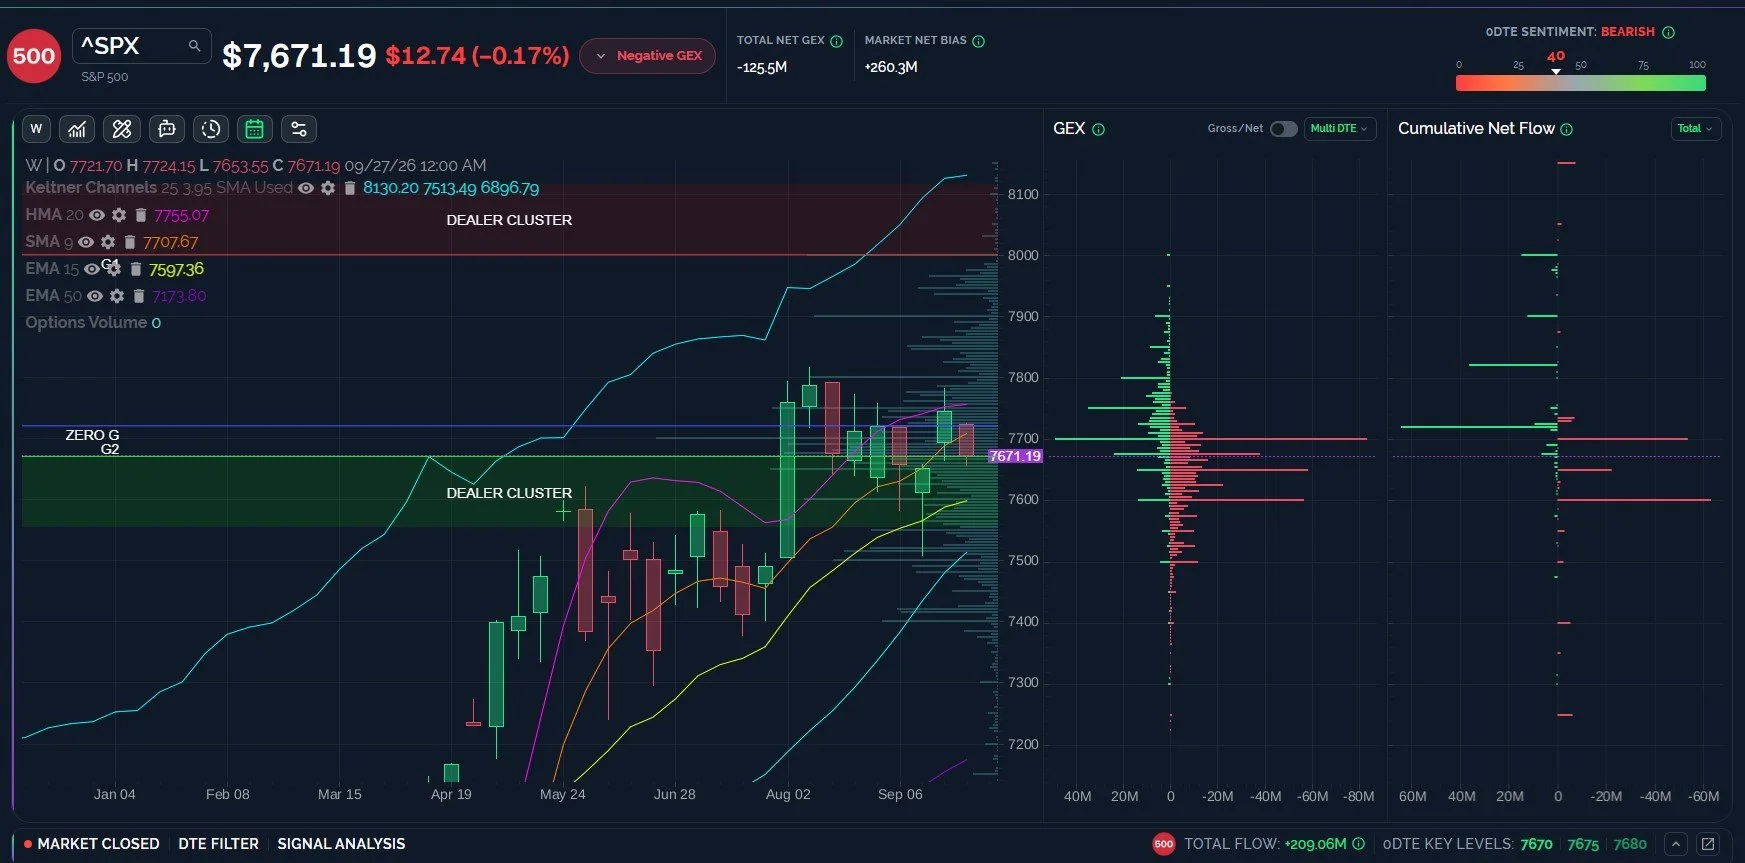1745x863 pixels.
Task: Open the chart indicators icon in the toolbar
Action: tap(77, 129)
